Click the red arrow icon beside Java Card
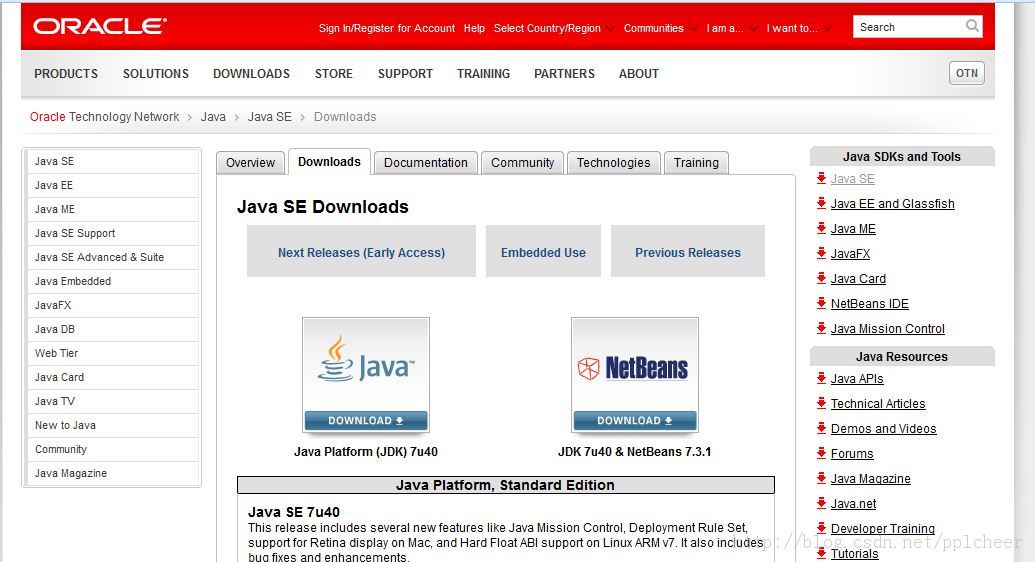1035x562 pixels. point(821,279)
